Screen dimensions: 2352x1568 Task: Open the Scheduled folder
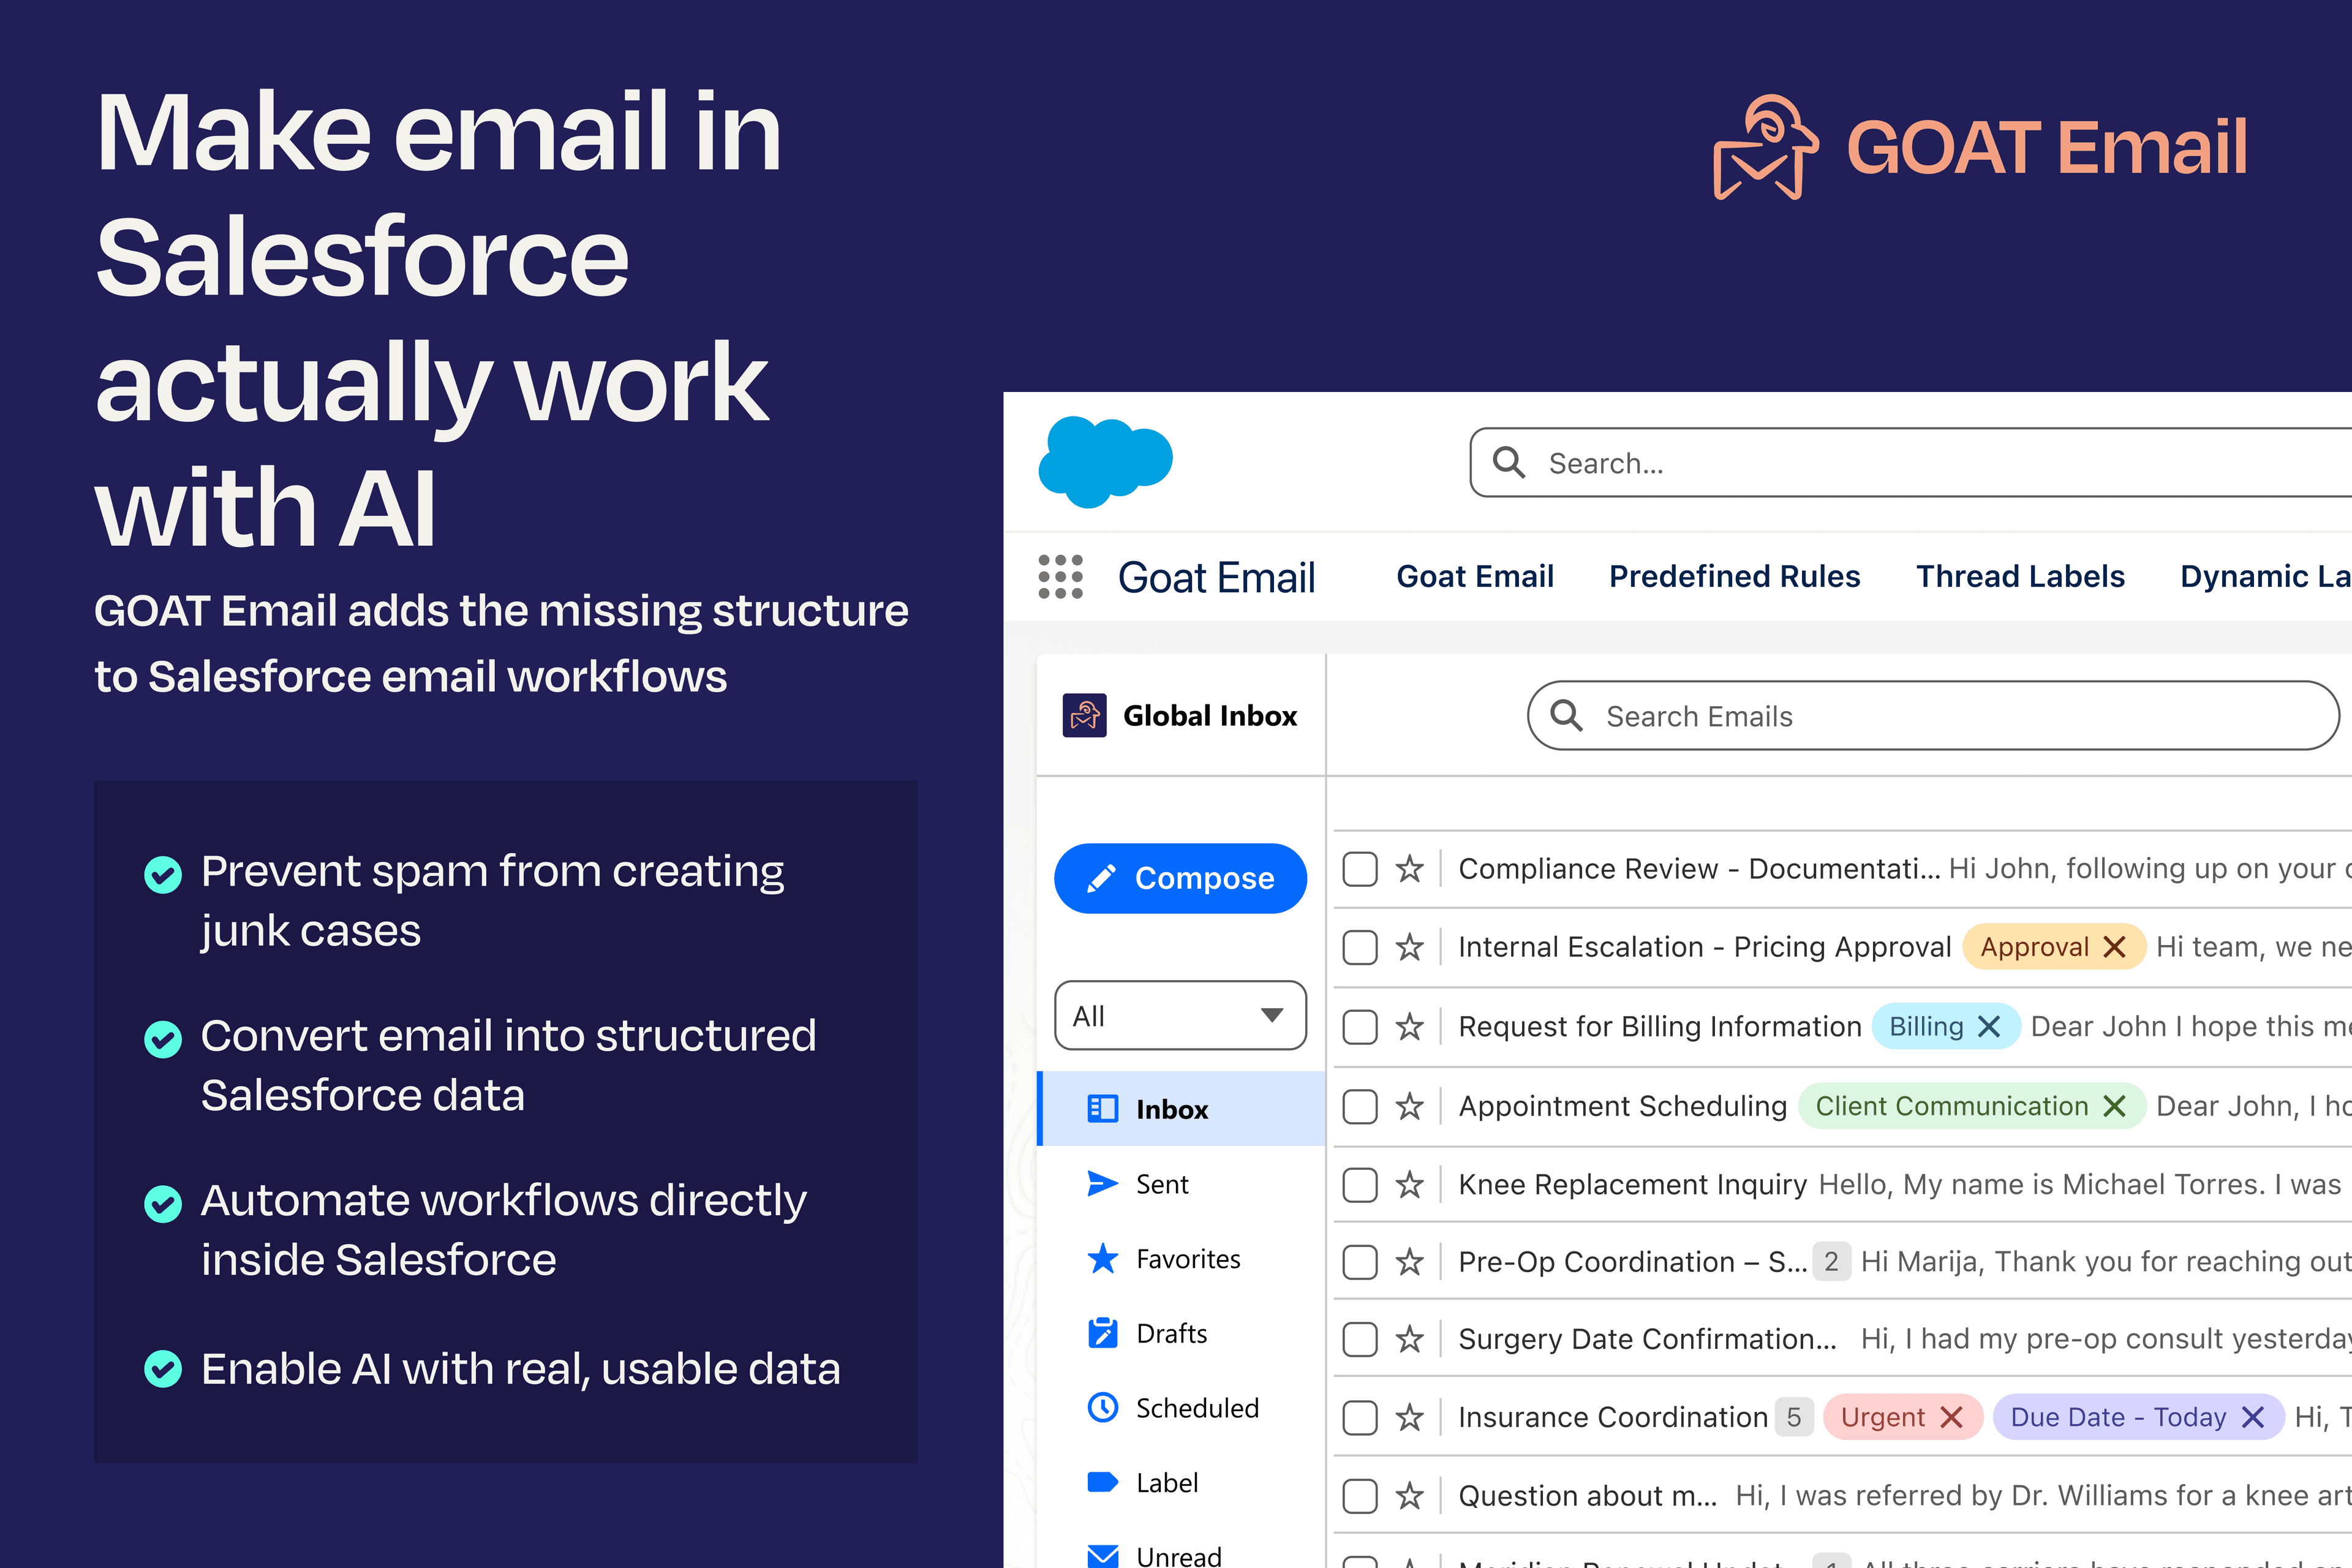(x=1182, y=1408)
